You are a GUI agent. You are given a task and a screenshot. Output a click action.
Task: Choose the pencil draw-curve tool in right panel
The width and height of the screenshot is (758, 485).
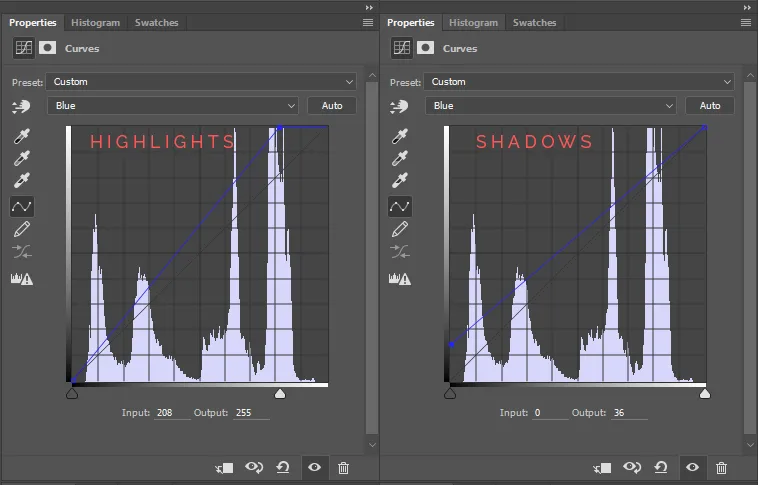(x=400, y=229)
